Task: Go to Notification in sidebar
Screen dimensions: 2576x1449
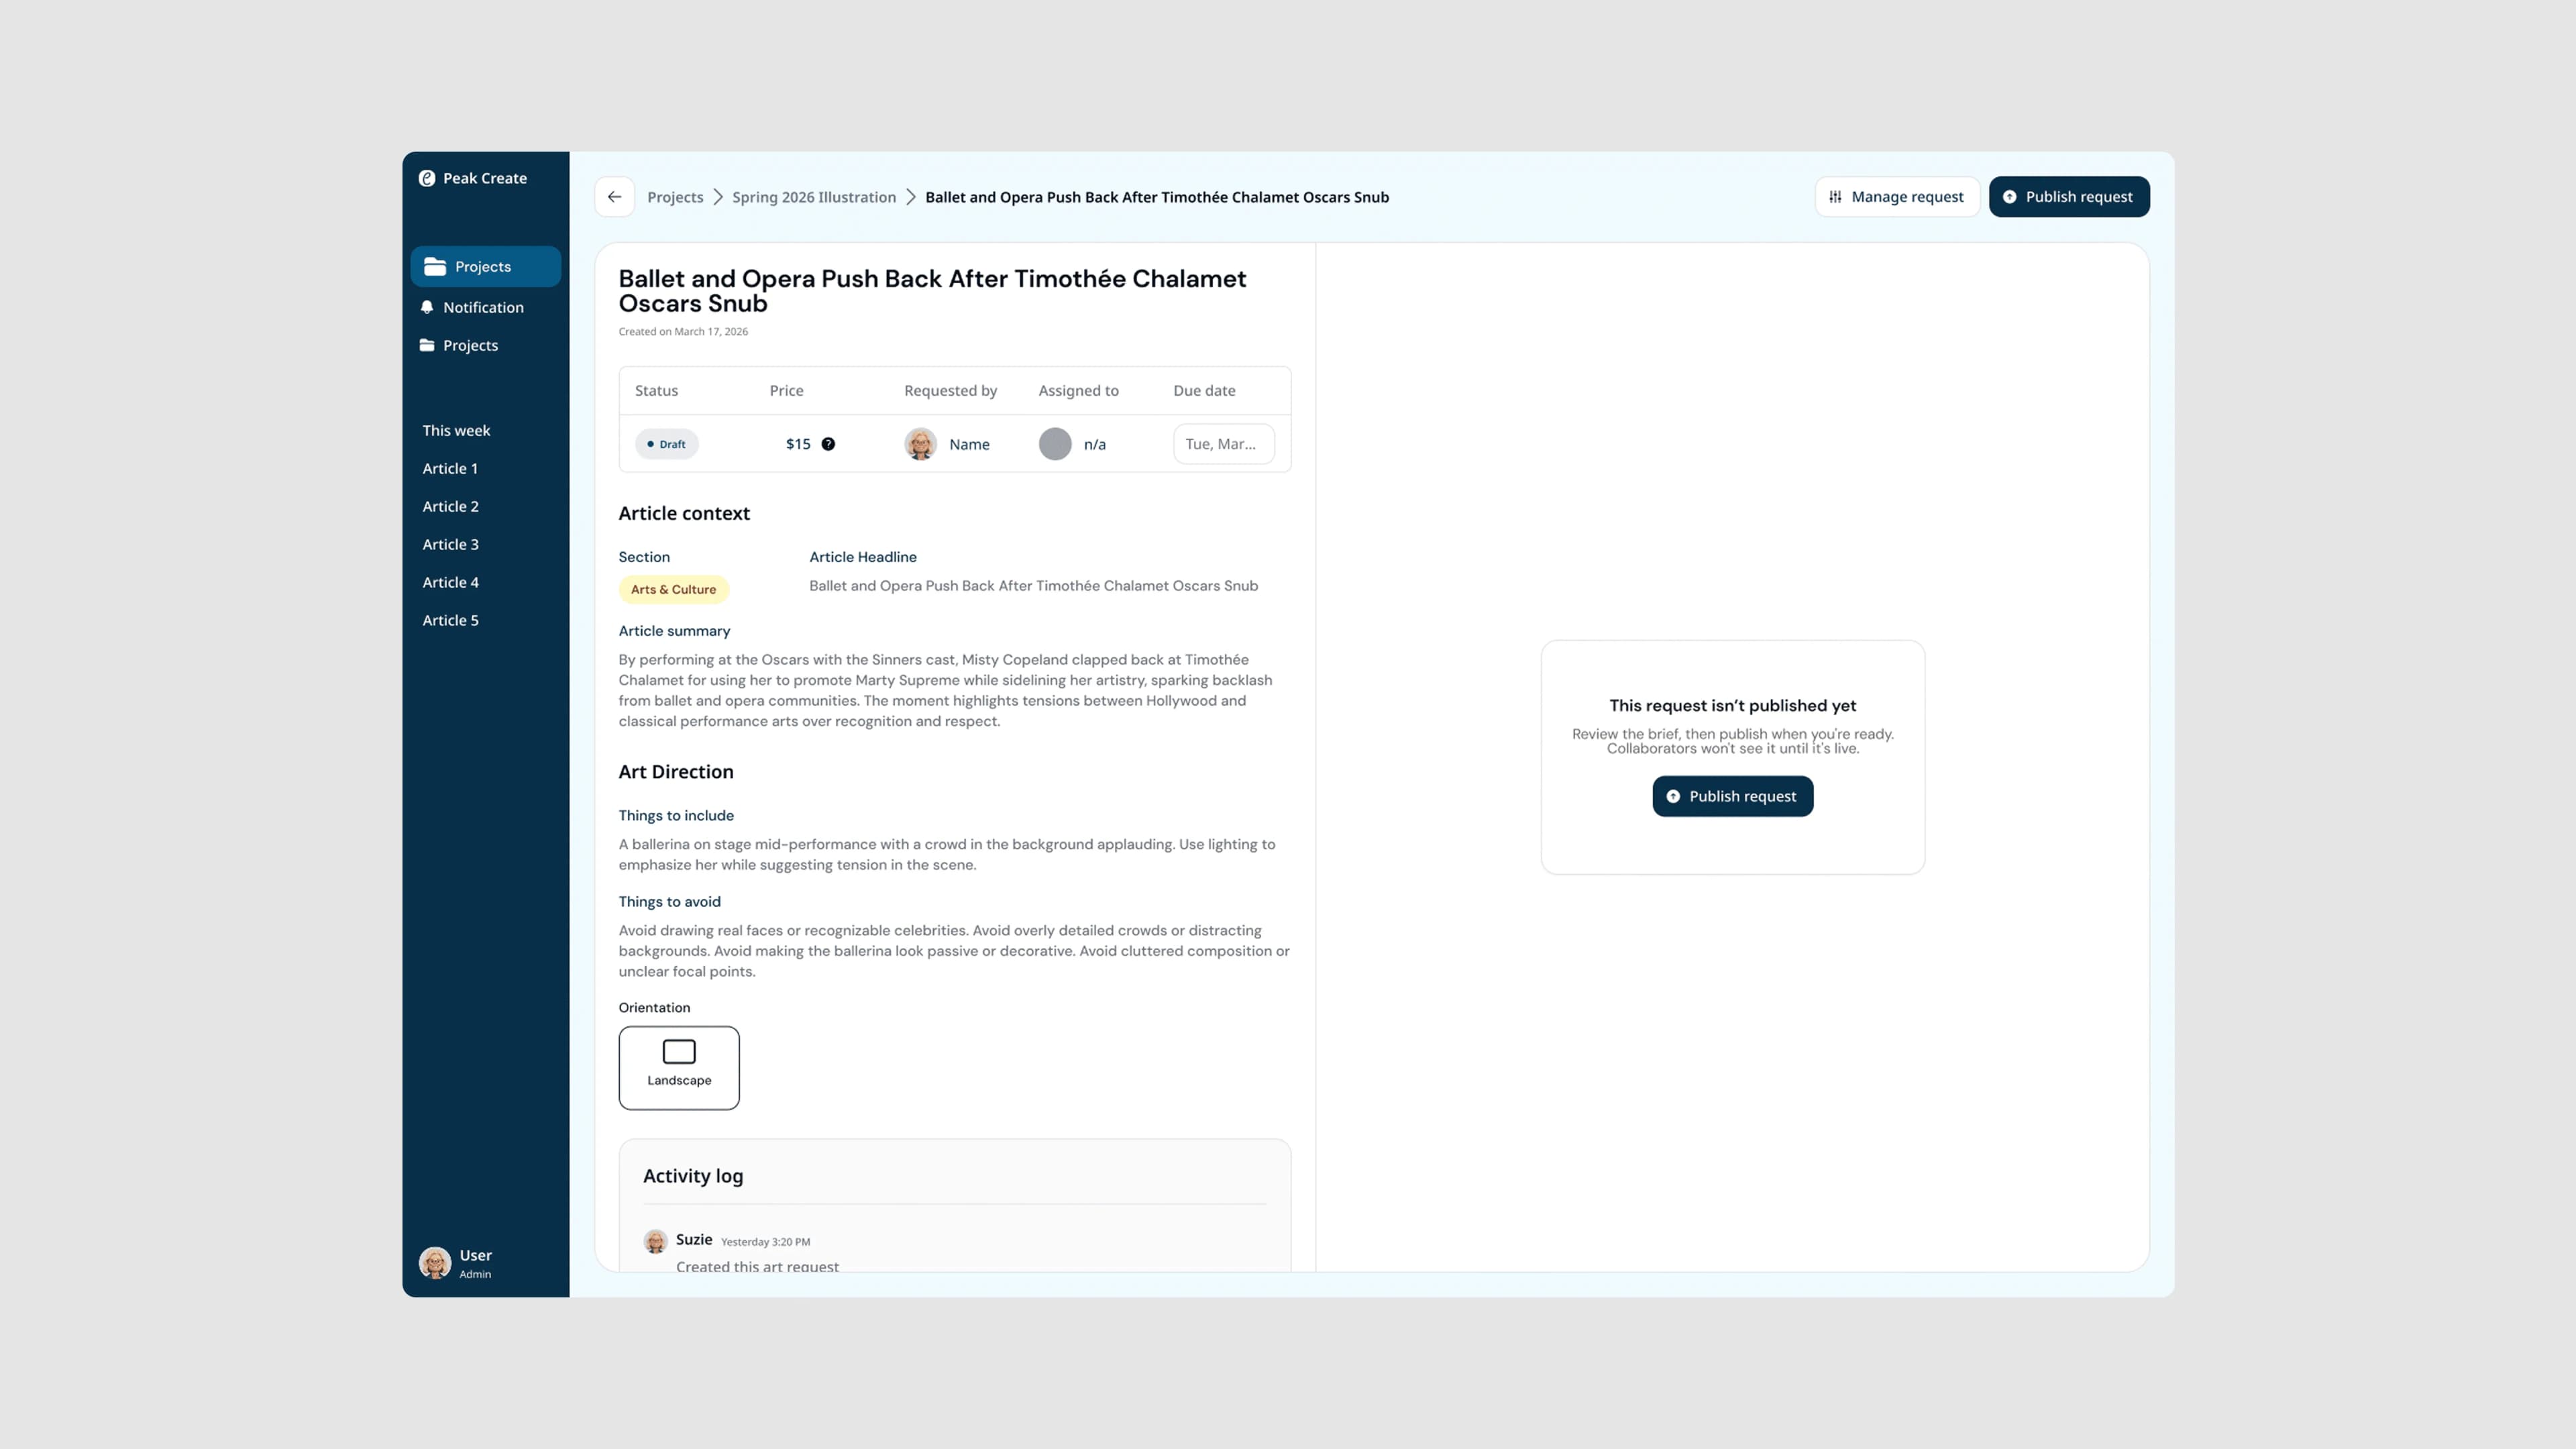Action: point(483,307)
